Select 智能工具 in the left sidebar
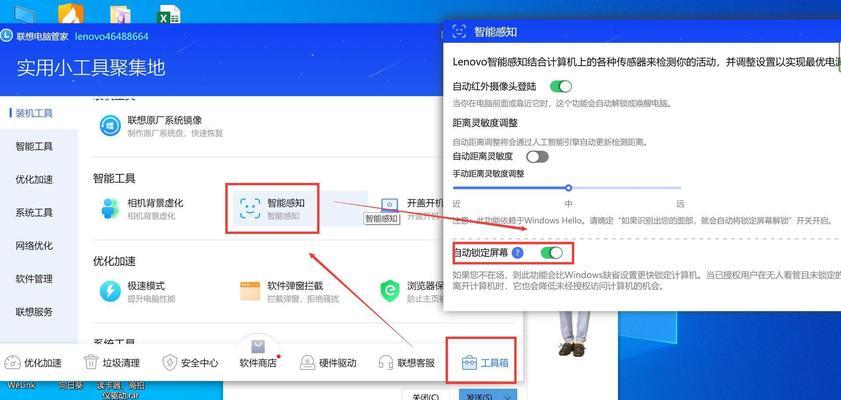Viewport: 841px width, 400px height. [34, 146]
